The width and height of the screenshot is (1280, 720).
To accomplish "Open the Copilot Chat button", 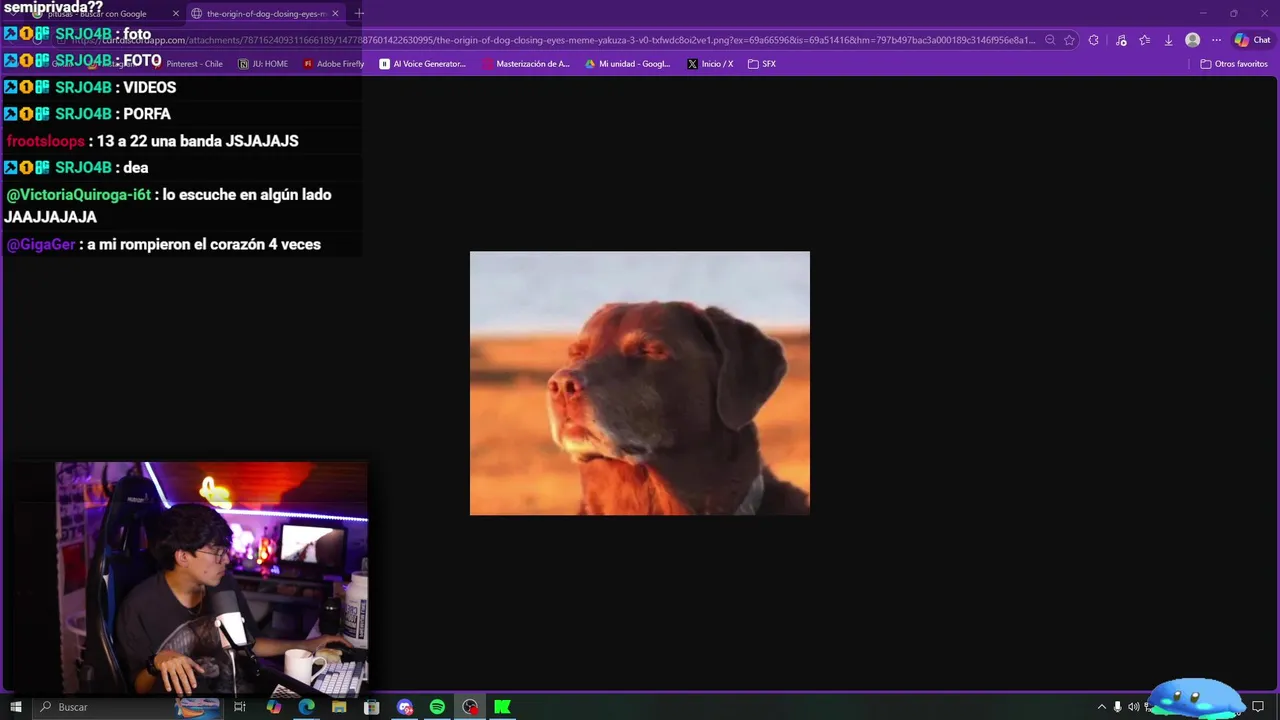I will [x=1254, y=40].
